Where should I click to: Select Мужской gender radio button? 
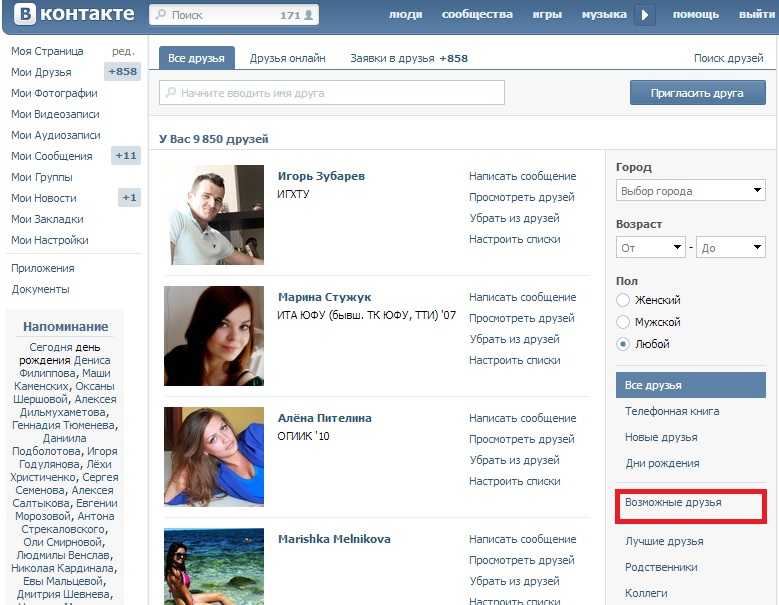pyautogui.click(x=623, y=322)
